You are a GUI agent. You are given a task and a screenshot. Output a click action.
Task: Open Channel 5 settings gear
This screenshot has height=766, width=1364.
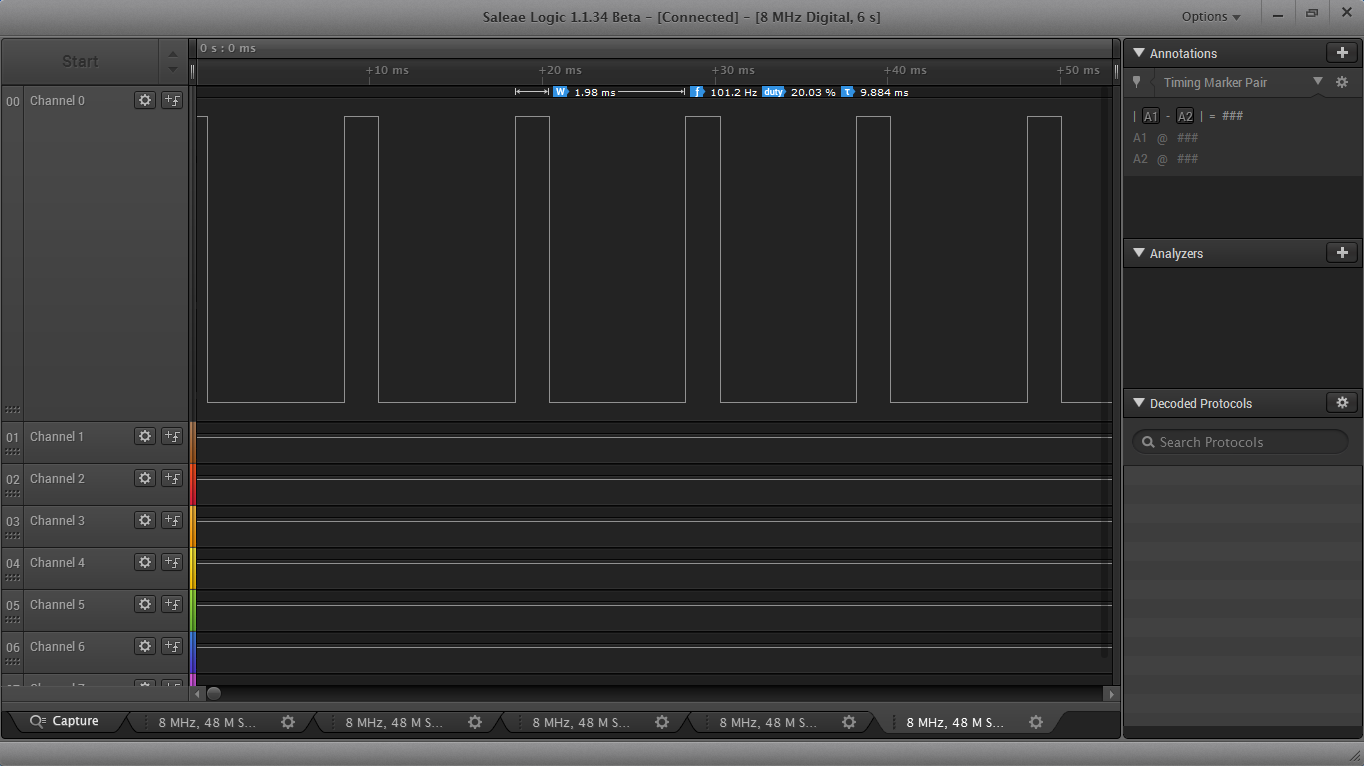point(145,604)
